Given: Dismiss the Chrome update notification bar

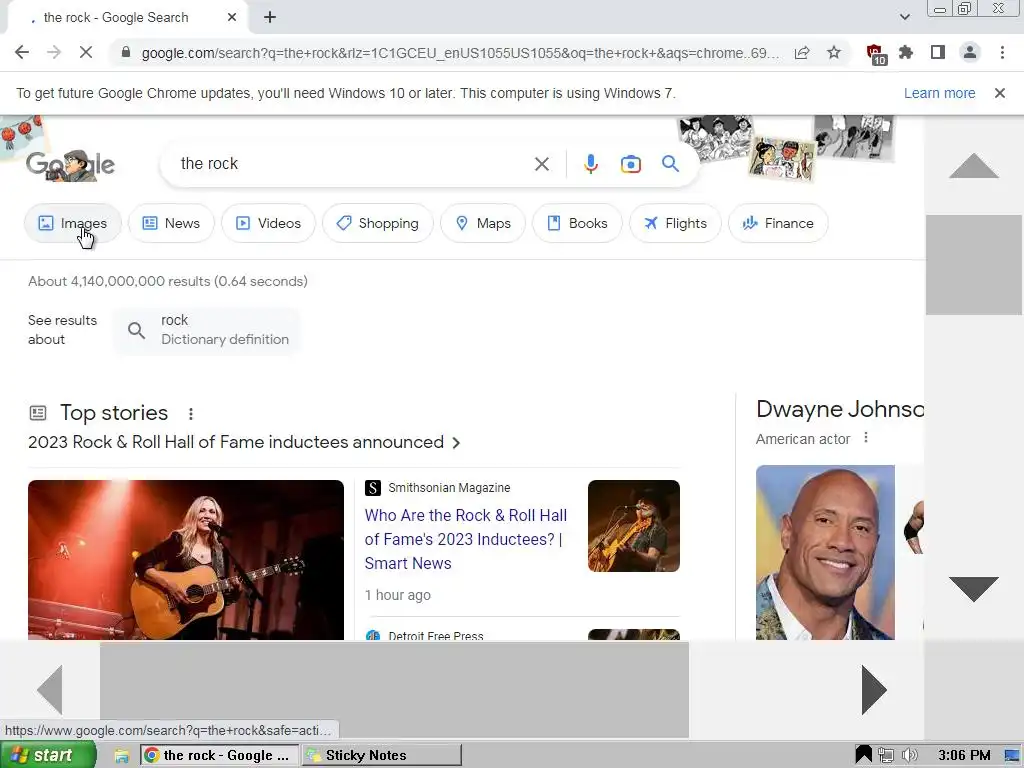Looking at the screenshot, I should (x=1000, y=93).
